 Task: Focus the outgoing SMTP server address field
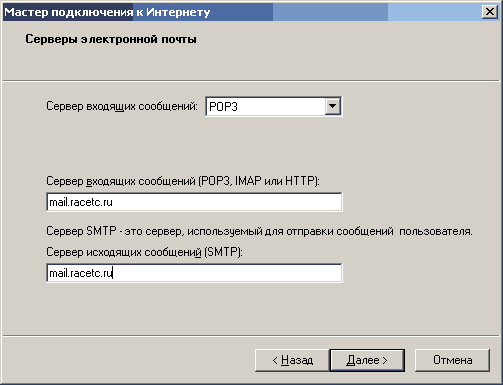coord(194,273)
